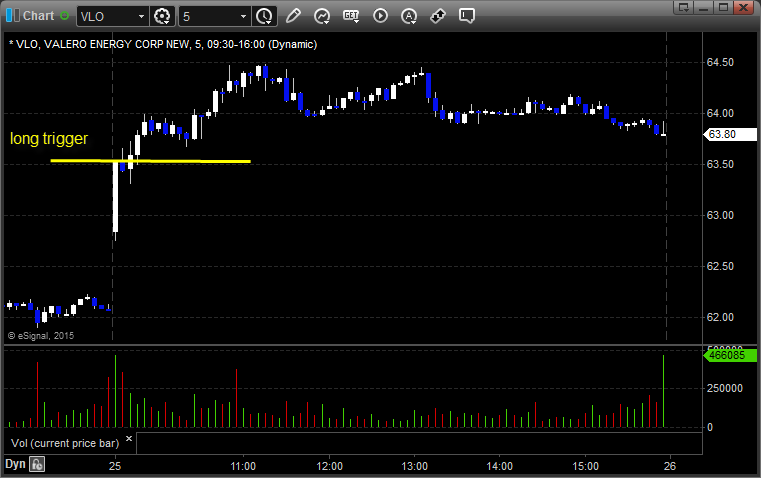Screen dimensions: 761x478
Task: Maximize the chart window
Action: pyautogui.click(x=723, y=7)
